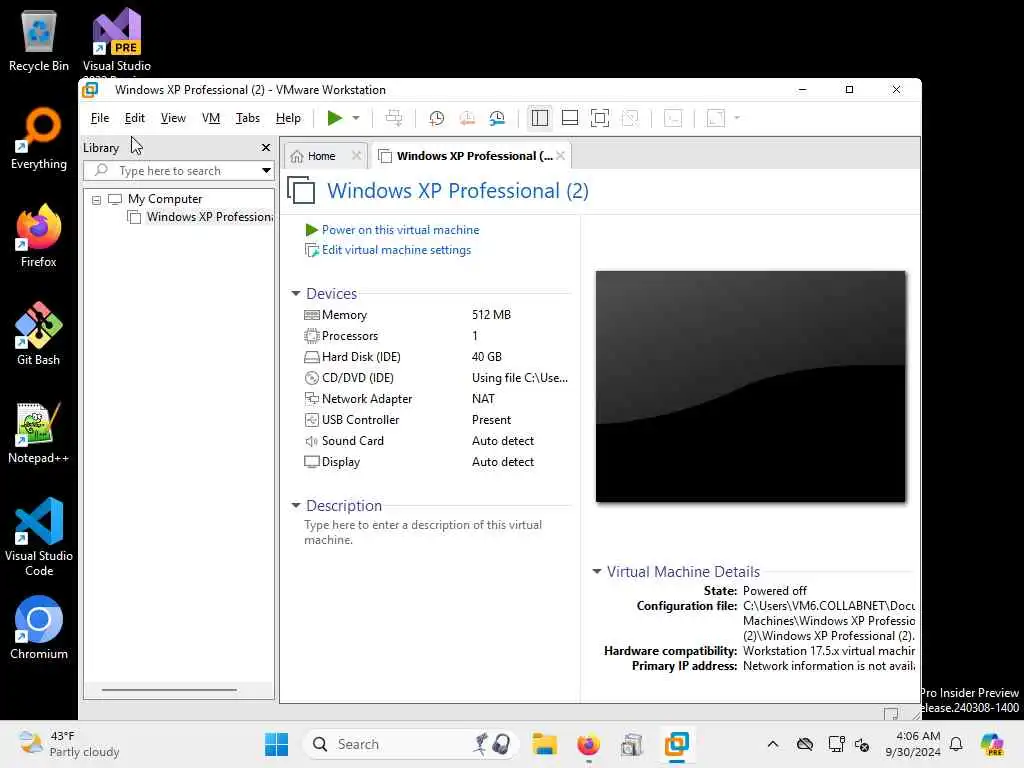The image size is (1024, 768).
Task: Show hidden system tray icons chevron
Action: tap(773, 744)
